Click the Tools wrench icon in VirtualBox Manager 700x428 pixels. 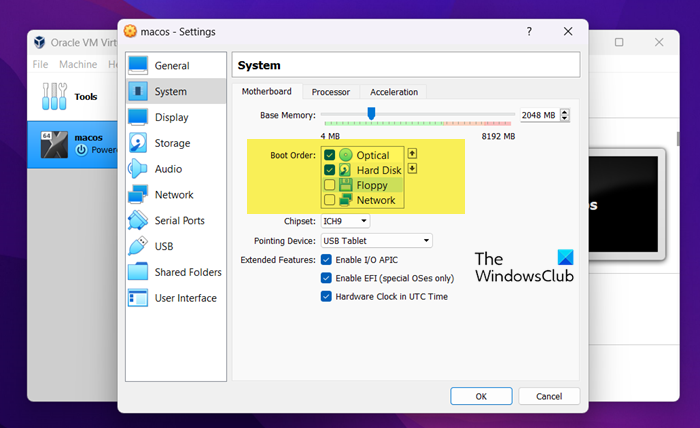click(x=54, y=96)
